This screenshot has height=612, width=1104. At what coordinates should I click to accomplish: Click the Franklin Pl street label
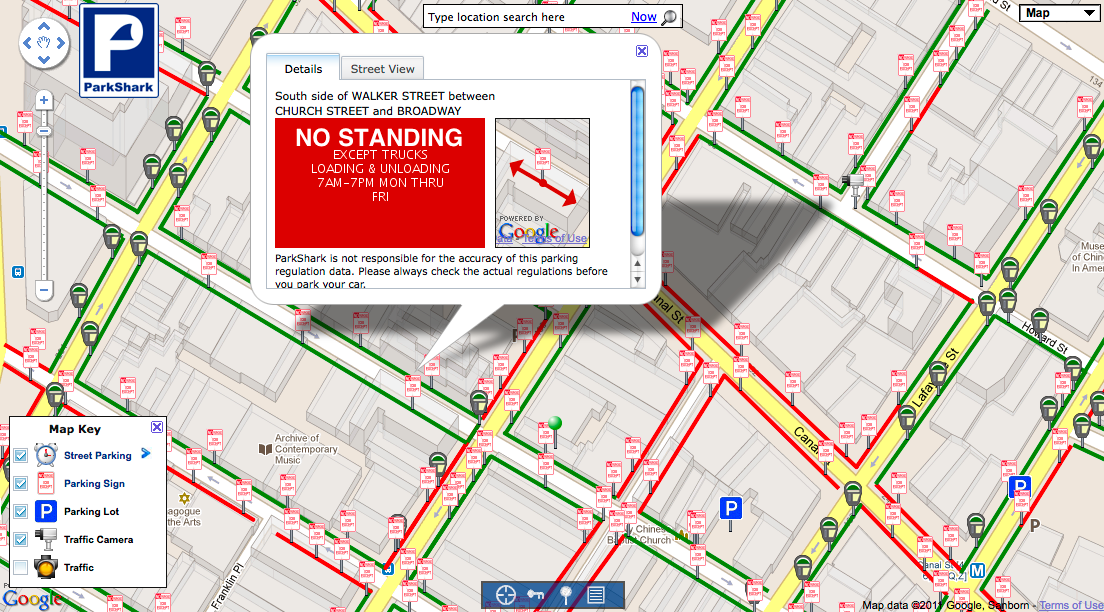click(x=227, y=587)
